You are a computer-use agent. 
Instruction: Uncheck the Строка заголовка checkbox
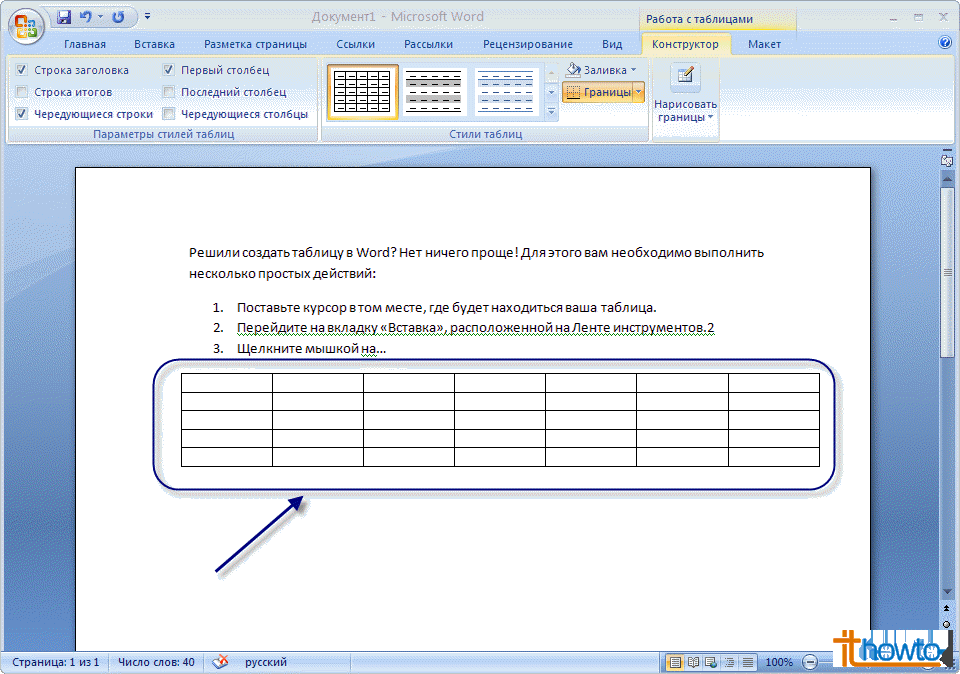click(22, 70)
